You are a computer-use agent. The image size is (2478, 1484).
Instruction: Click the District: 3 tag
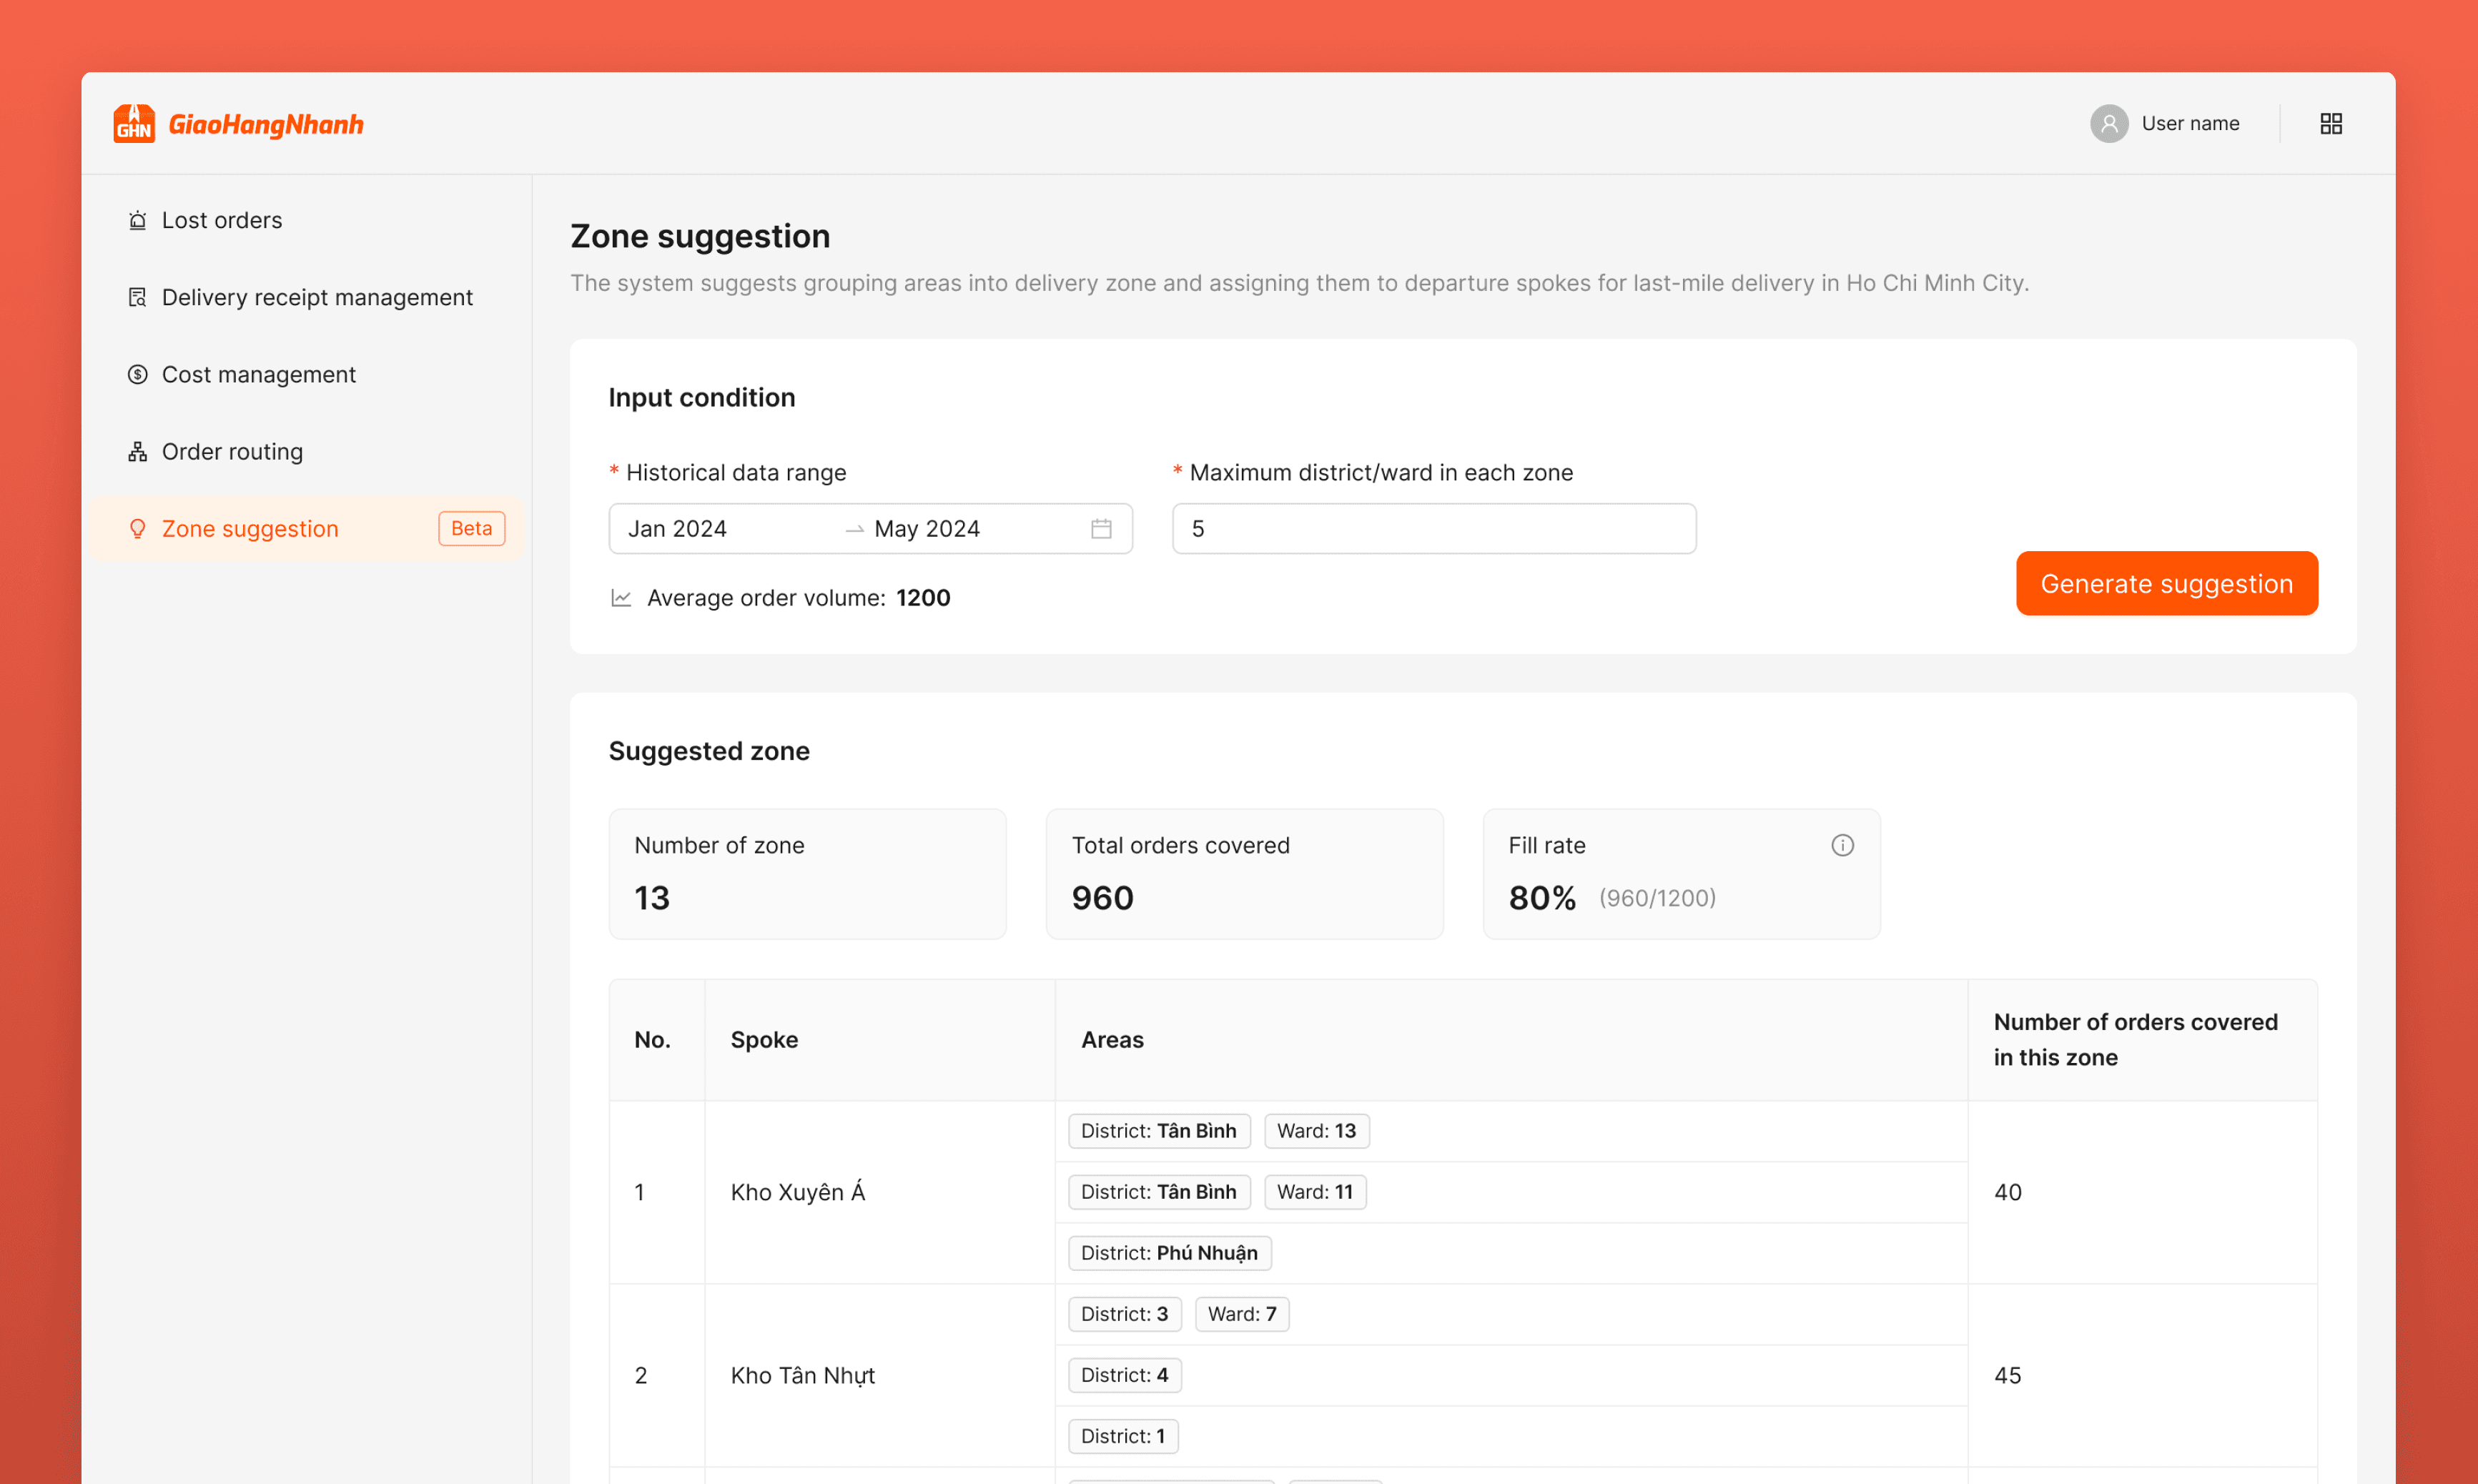coord(1124,1314)
